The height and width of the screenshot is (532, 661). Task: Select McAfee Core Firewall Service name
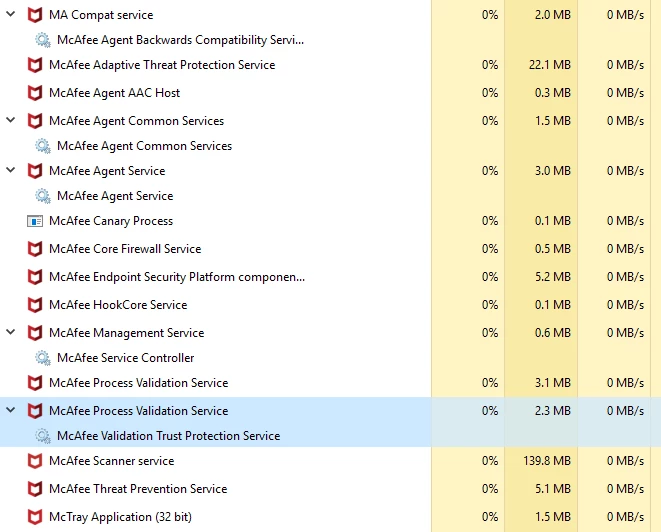(125, 249)
